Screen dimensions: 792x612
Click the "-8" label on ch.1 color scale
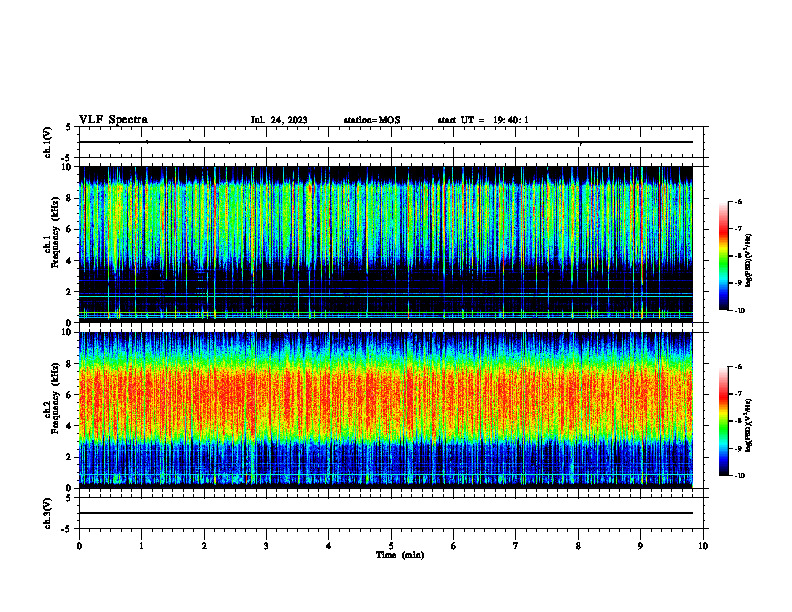[738, 256]
